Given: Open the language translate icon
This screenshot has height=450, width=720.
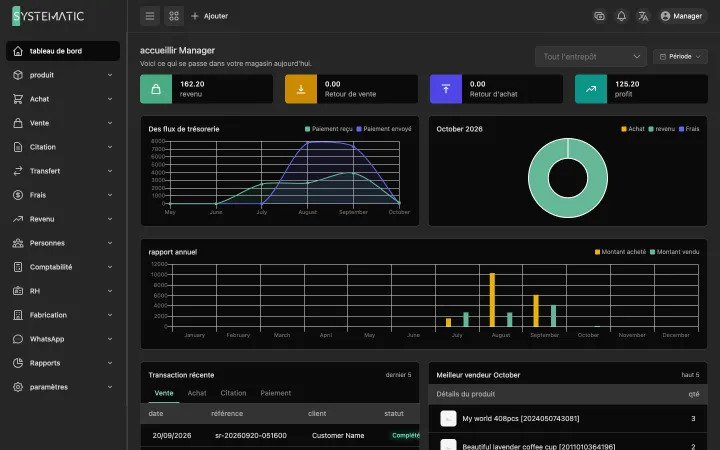Looking at the screenshot, I should pyautogui.click(x=643, y=16).
